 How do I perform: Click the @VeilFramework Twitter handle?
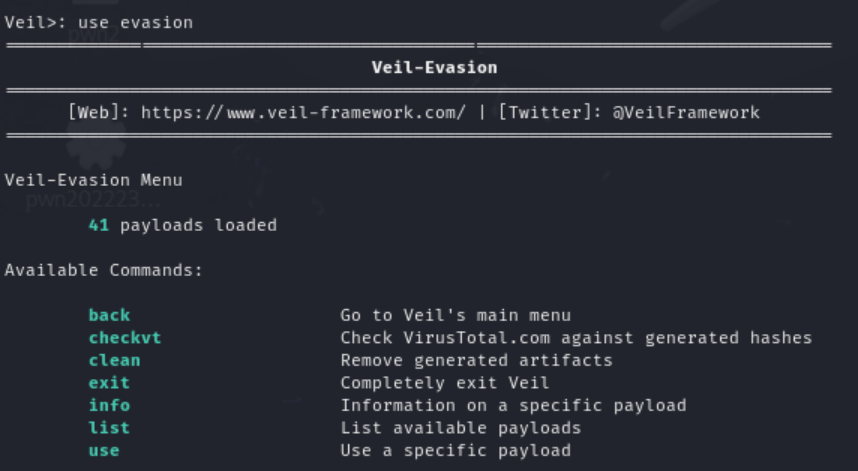pos(686,113)
